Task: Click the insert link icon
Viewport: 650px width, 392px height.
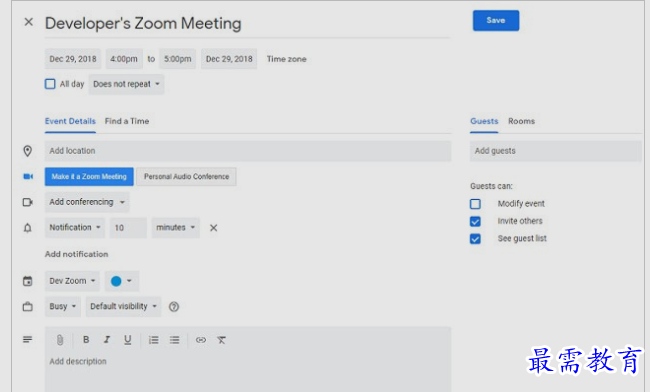Action: [201, 340]
